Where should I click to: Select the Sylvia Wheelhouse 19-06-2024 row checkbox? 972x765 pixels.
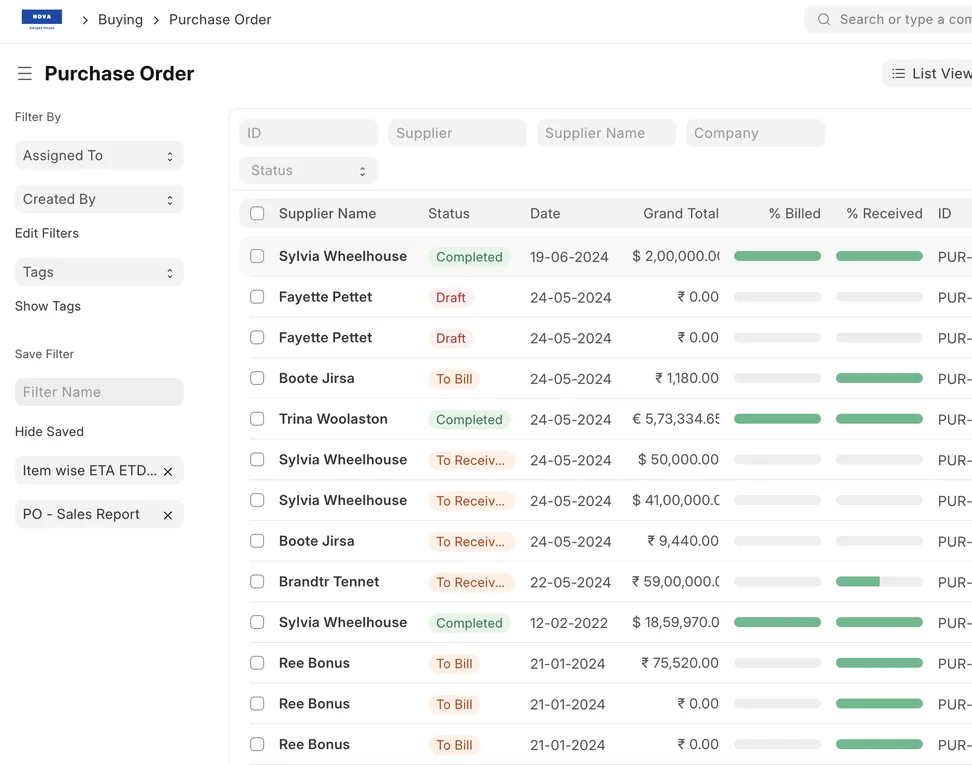257,256
